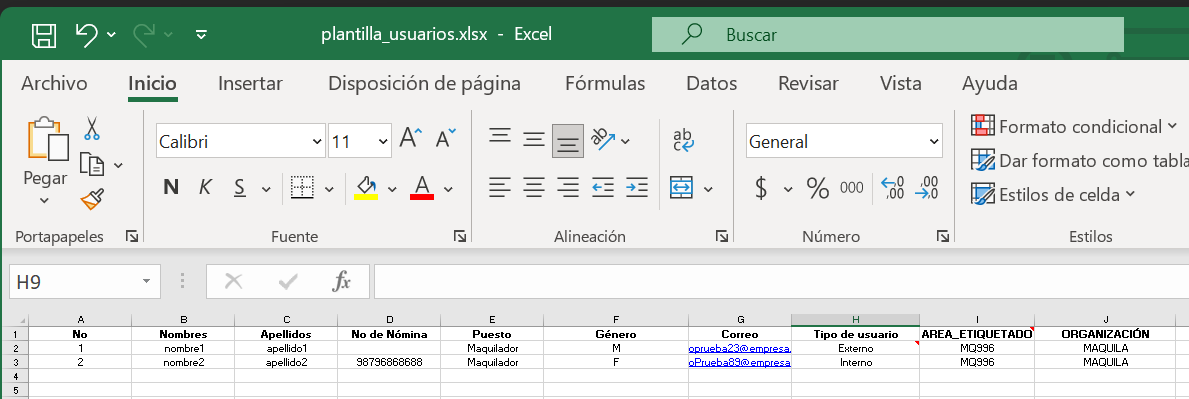Insert function with the fx icon
Screen dimensions: 1189x399
[x=342, y=282]
